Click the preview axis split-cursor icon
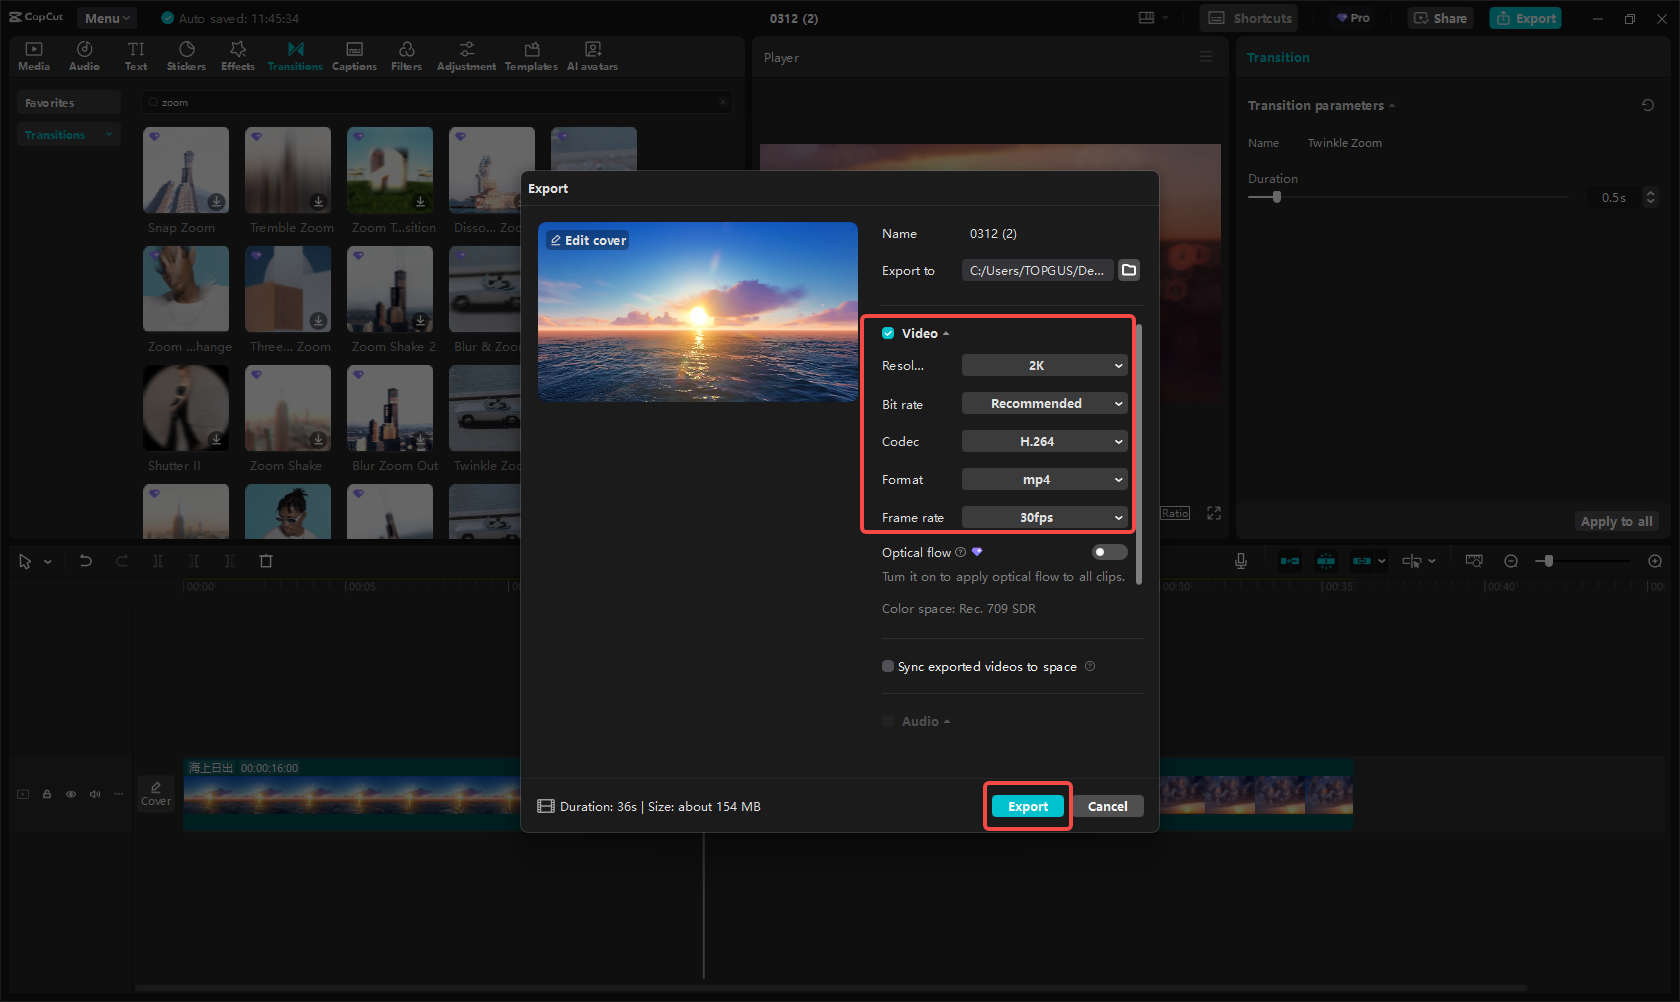The height and width of the screenshot is (1002, 1680). point(1412,561)
